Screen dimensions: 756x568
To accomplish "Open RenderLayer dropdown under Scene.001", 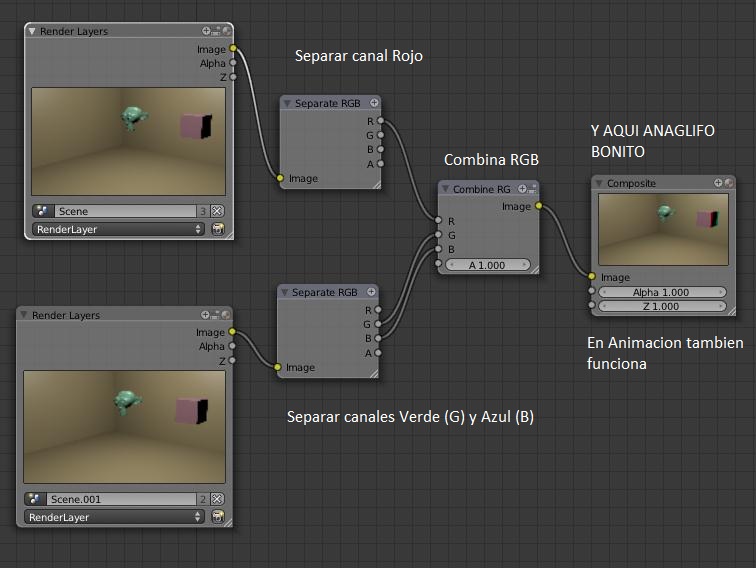I will (x=114, y=517).
